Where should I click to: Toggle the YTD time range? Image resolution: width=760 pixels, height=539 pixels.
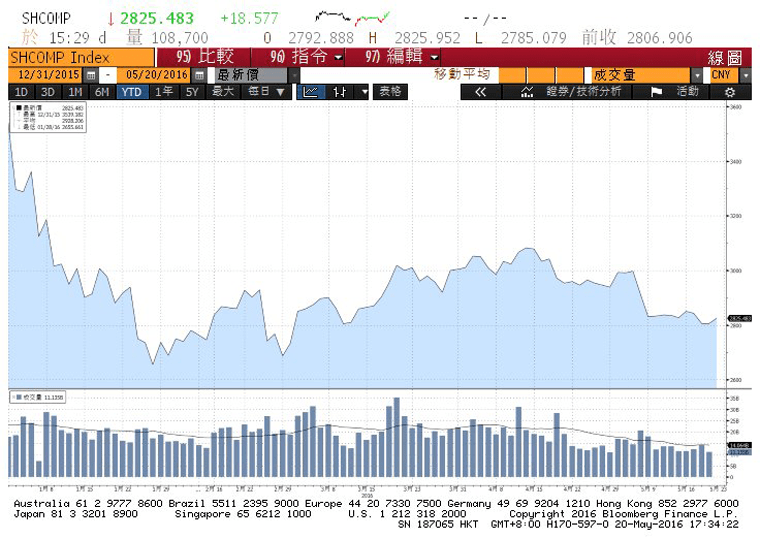131,91
